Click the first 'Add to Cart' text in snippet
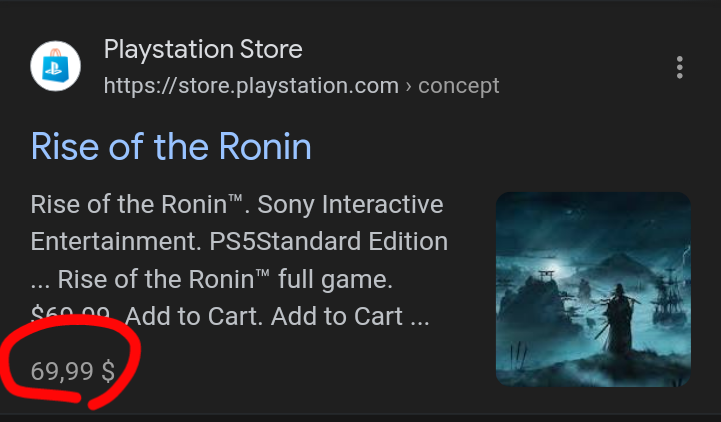The height and width of the screenshot is (422, 721). [193, 316]
